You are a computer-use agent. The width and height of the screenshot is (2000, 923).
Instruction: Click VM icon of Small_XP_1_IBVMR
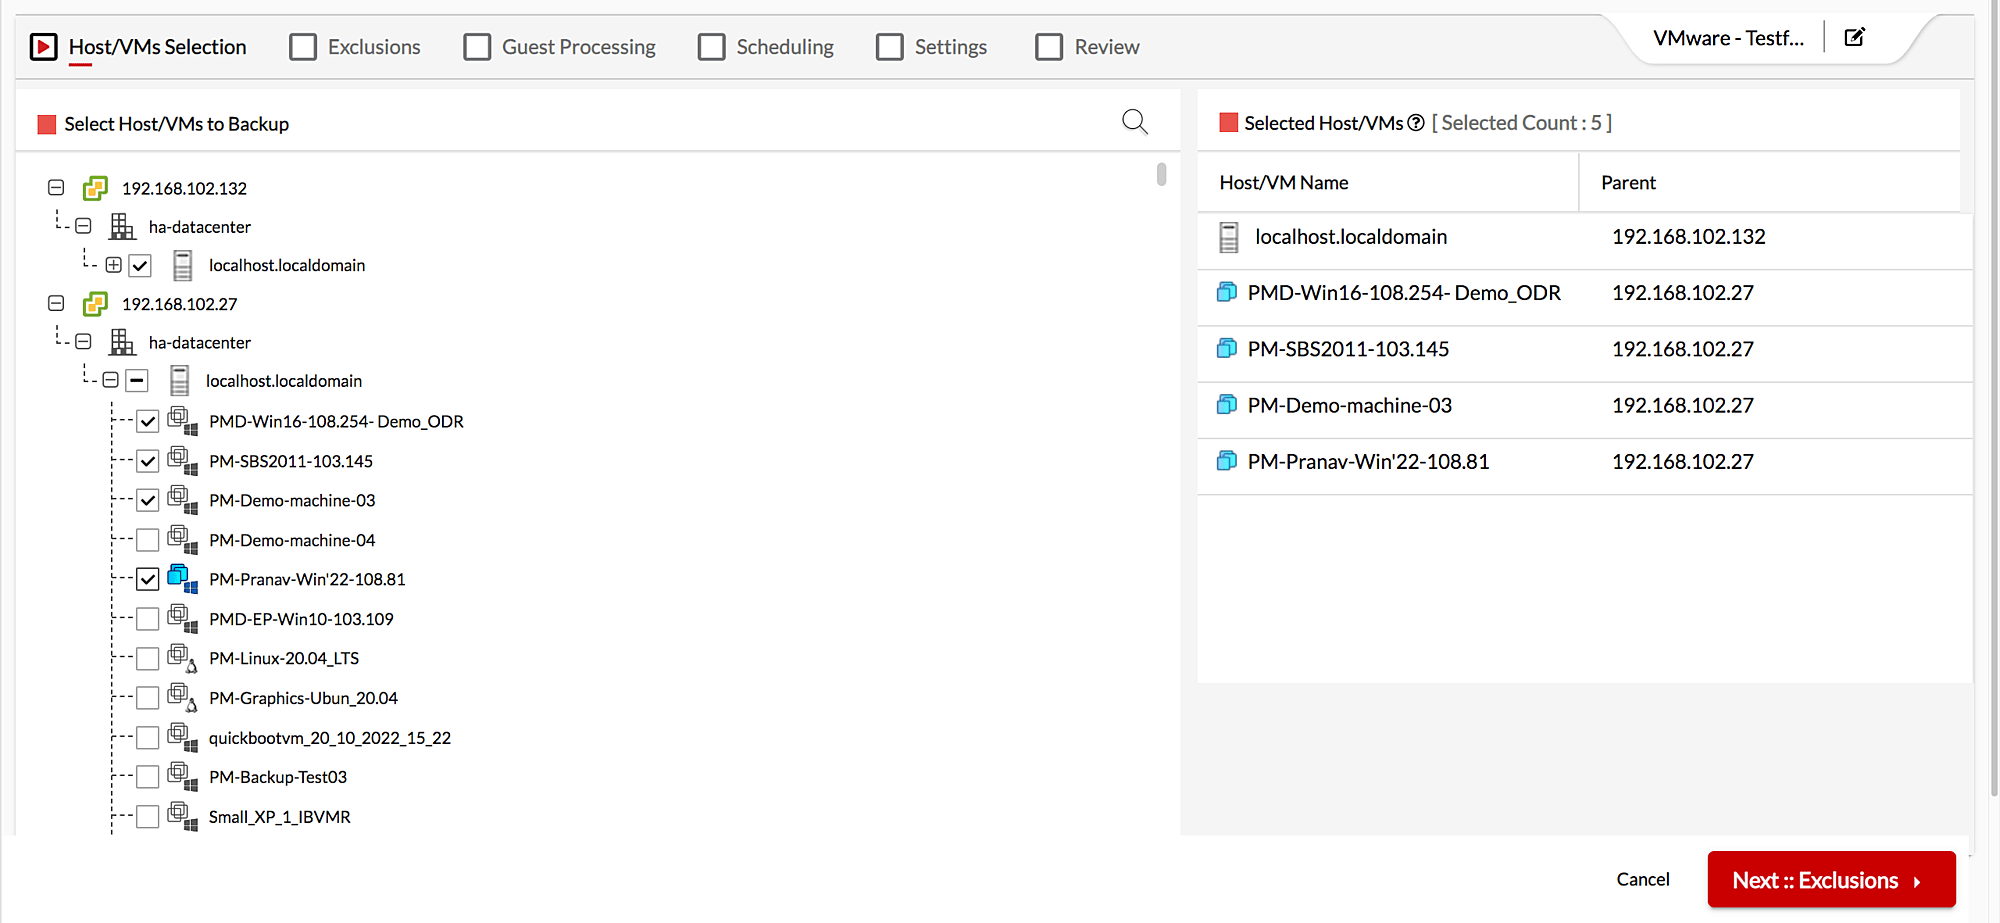coord(182,816)
